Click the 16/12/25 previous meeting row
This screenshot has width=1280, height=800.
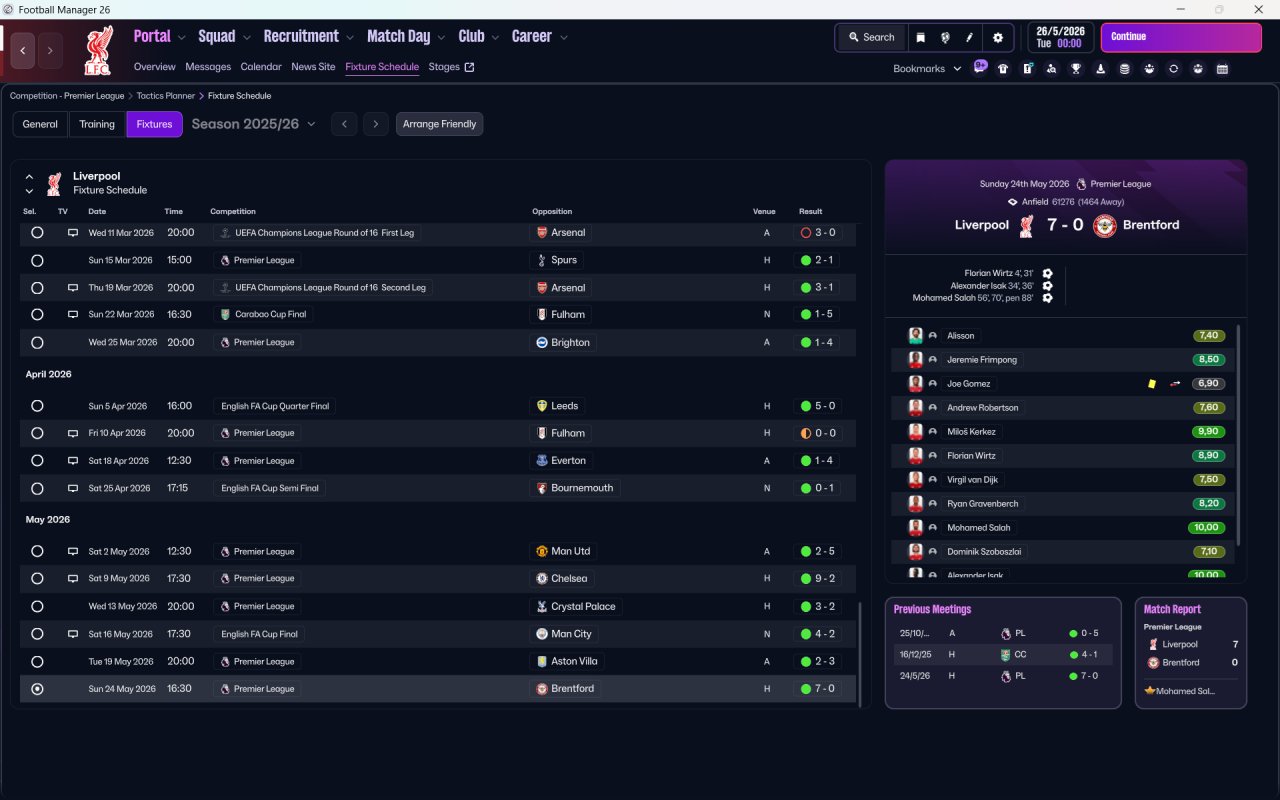point(1003,654)
